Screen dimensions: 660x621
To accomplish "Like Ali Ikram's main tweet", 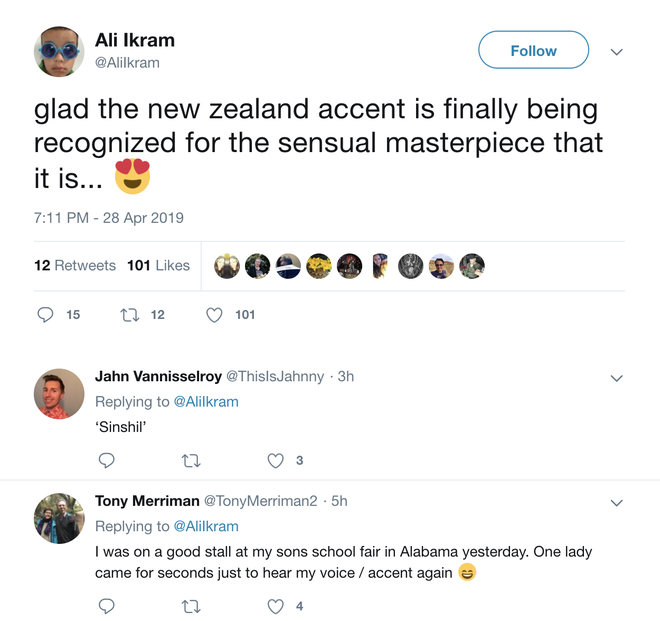I will (214, 315).
